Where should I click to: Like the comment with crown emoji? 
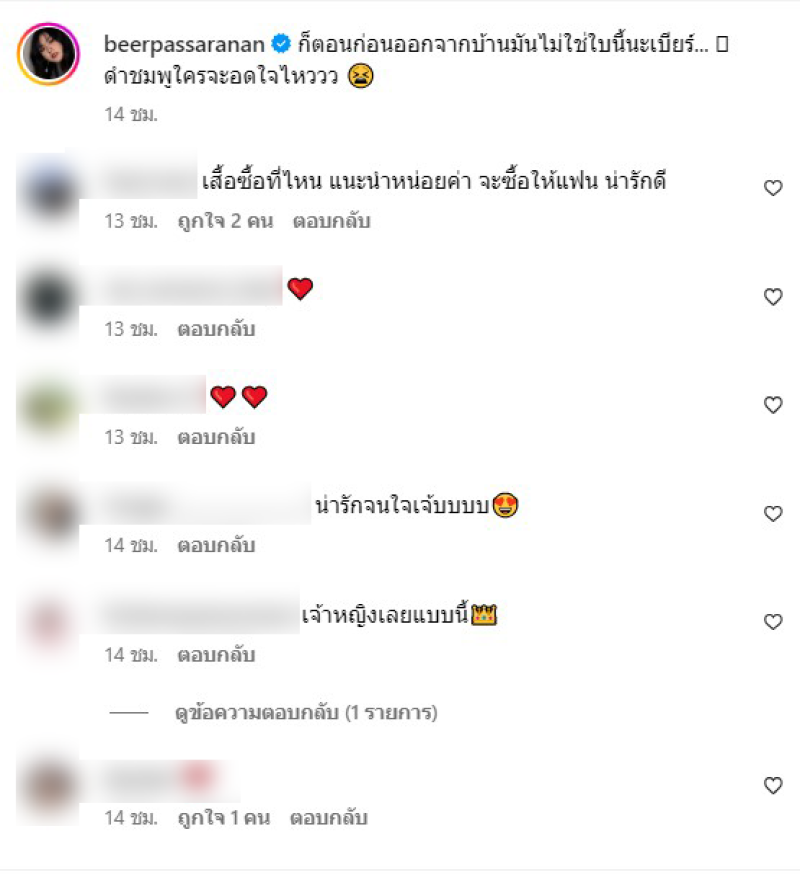pos(773,622)
